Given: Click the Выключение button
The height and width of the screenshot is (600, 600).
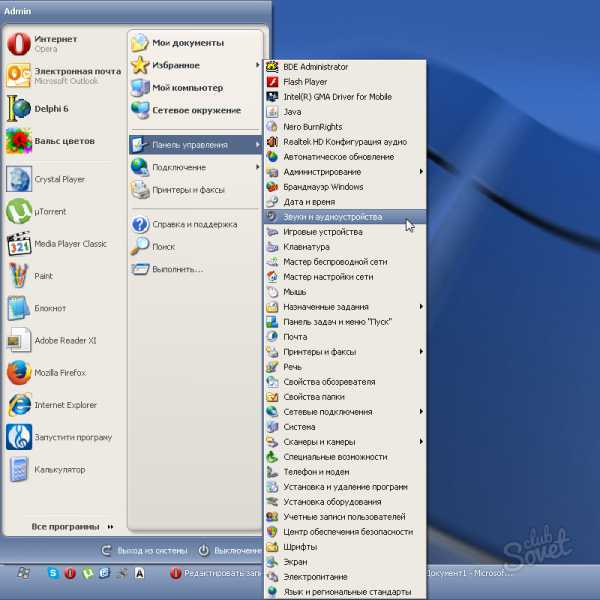Looking at the screenshot, I should (230, 551).
